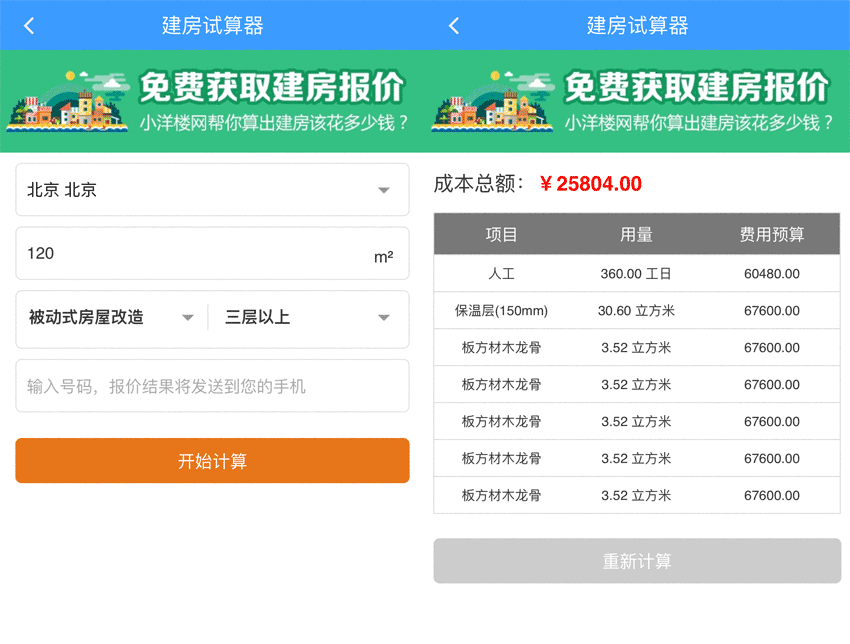Select the 人工 row in the cost table
Viewport: 850px width, 644px height.
pyautogui.click(x=636, y=274)
